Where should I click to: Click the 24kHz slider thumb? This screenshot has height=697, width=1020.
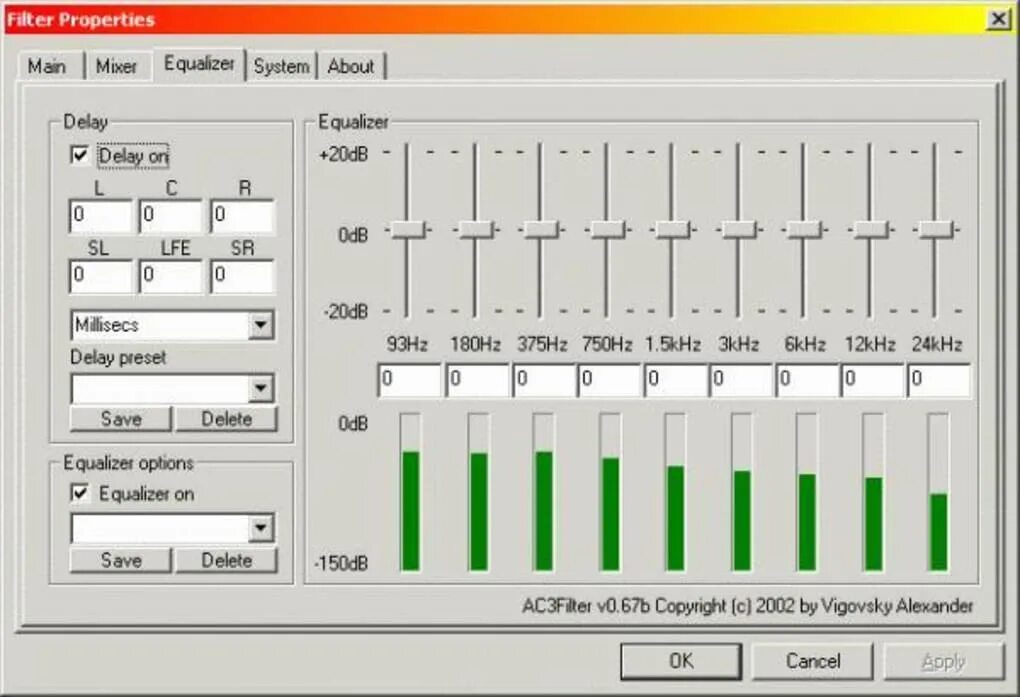[x=936, y=230]
